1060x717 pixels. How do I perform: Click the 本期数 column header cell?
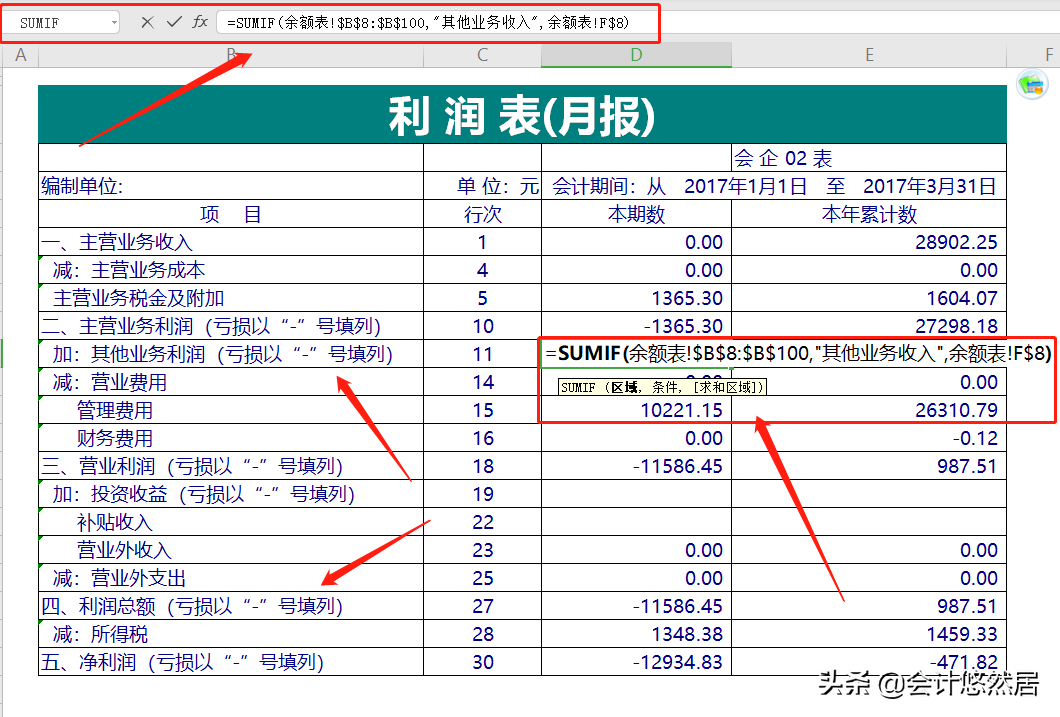[x=636, y=214]
